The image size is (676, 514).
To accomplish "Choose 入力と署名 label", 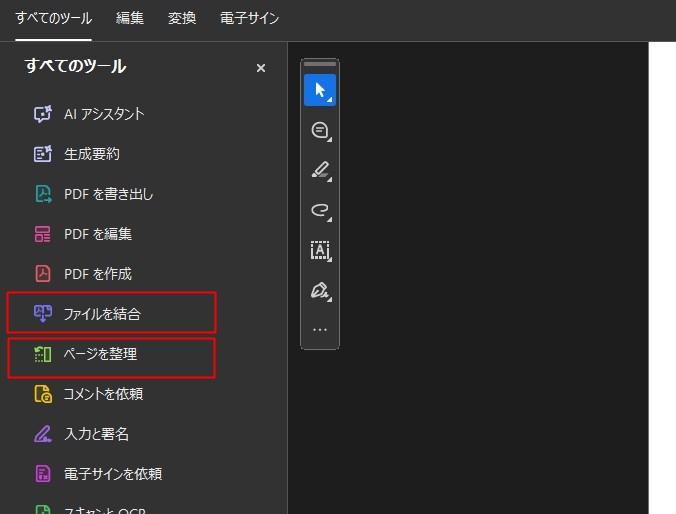I will [x=97, y=434].
